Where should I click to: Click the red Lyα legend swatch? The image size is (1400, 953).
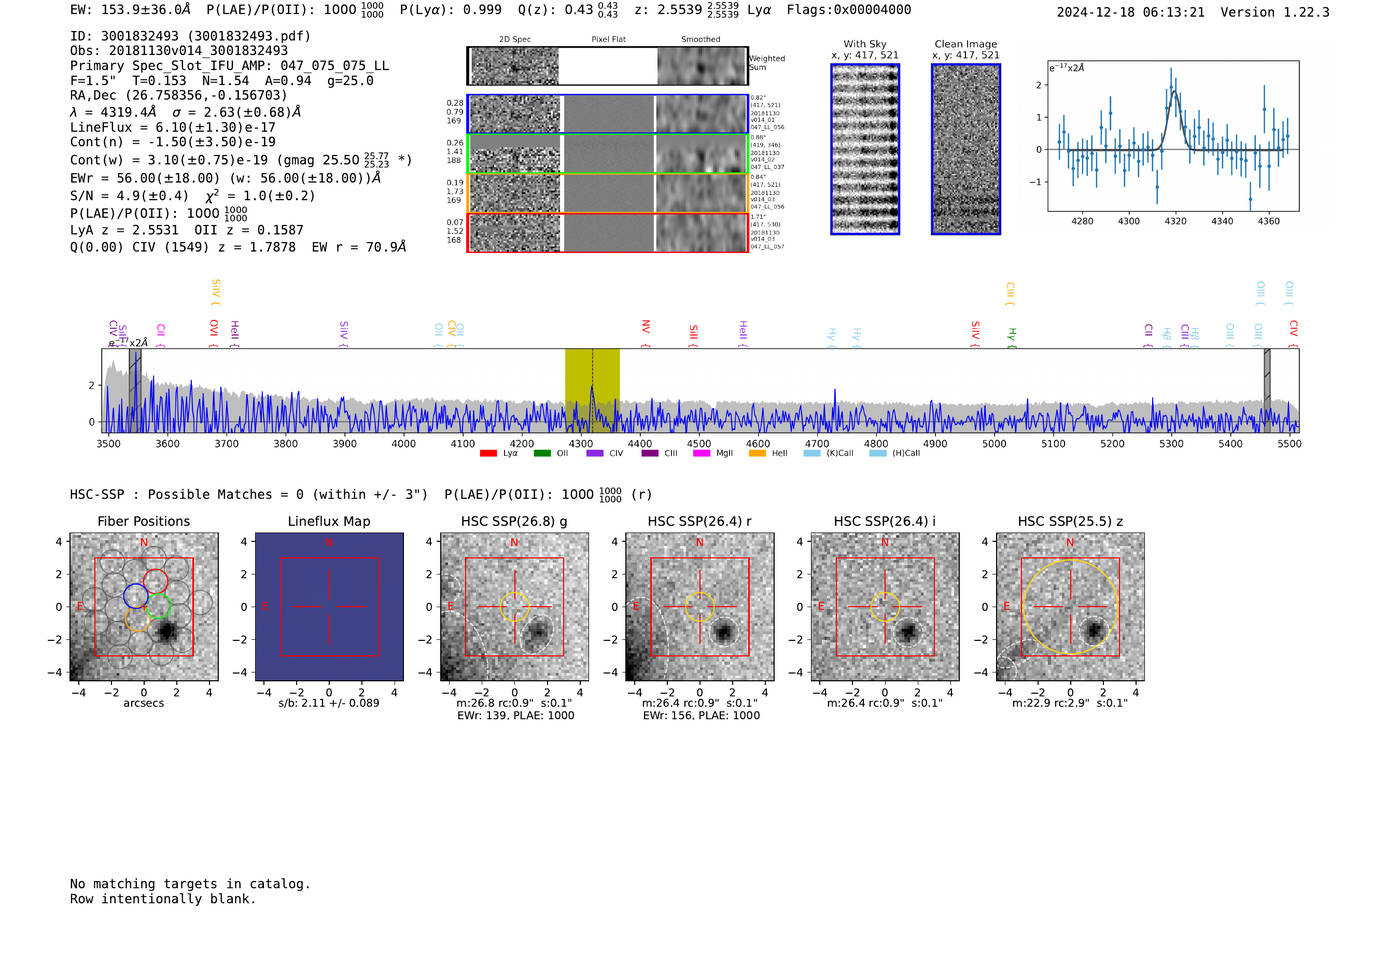point(488,454)
